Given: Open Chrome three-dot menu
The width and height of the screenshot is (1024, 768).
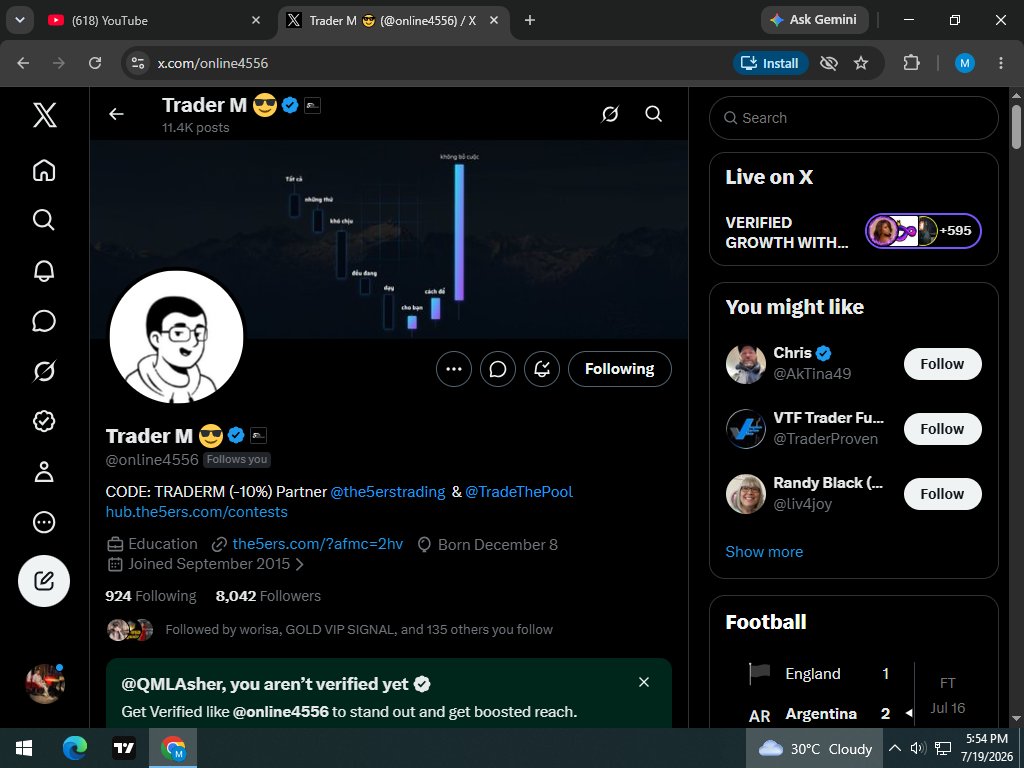Looking at the screenshot, I should 1000,63.
